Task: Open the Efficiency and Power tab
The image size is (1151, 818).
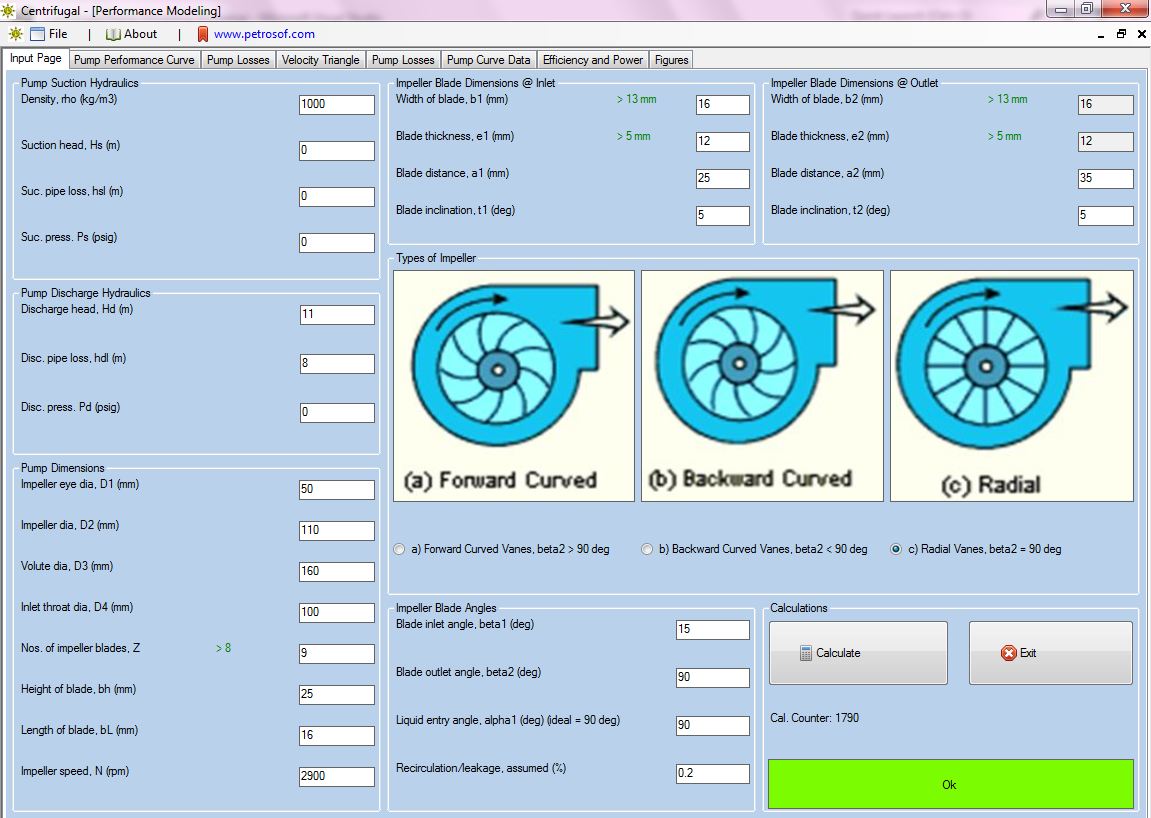Action: tap(592, 59)
